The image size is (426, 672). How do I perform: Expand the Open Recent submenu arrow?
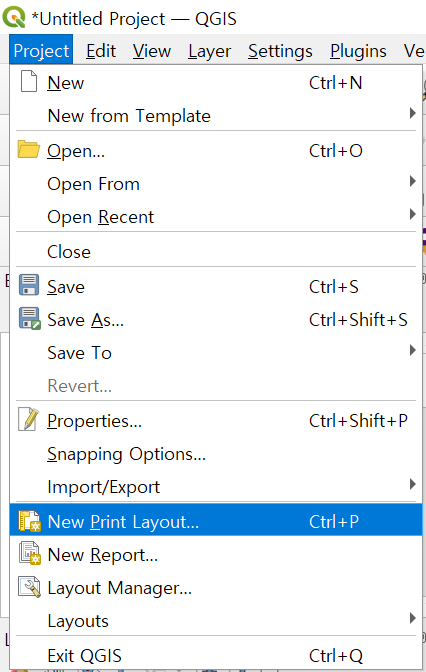point(412,214)
